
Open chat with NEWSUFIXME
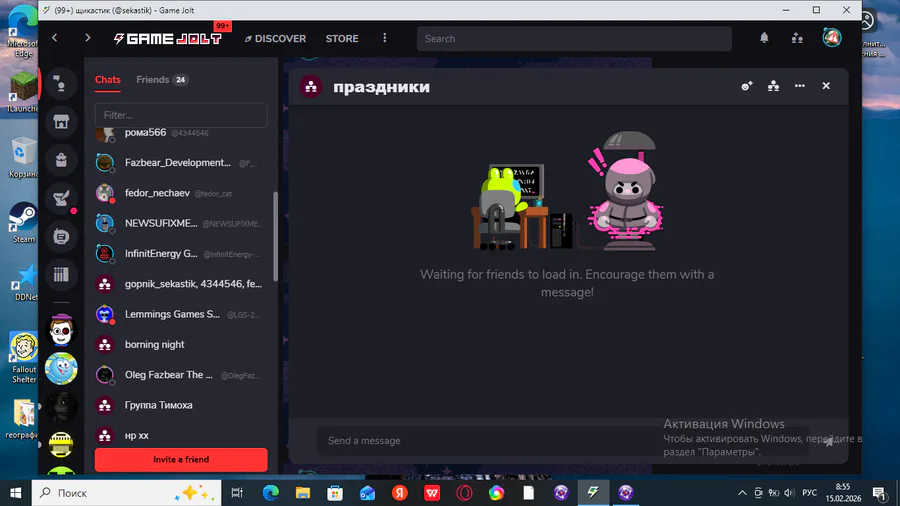click(x=181, y=224)
